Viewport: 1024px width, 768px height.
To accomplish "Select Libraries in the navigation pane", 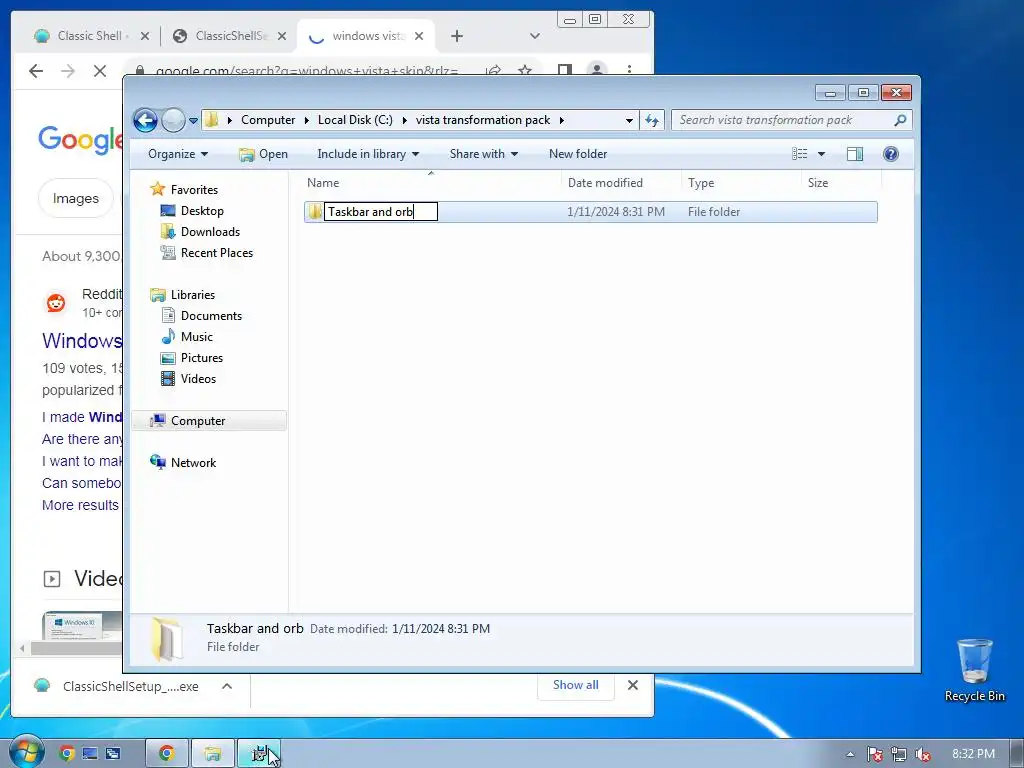I will 193,295.
